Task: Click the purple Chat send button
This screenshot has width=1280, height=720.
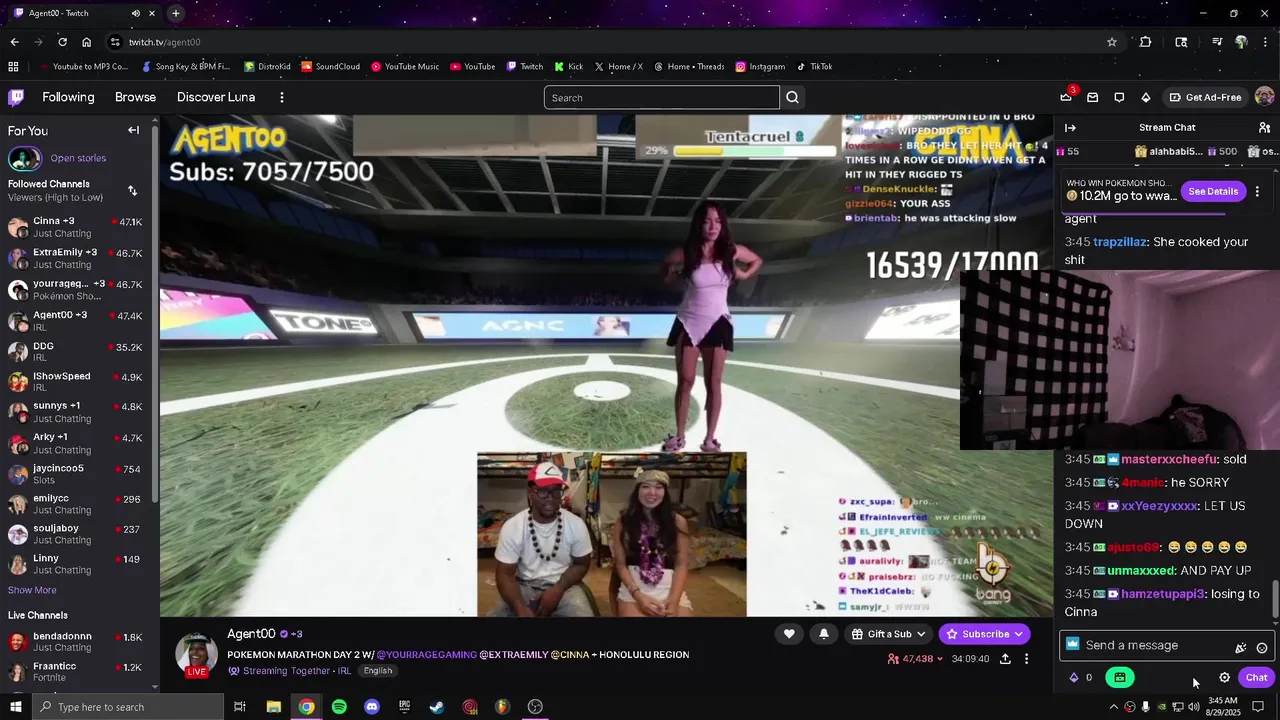Action: coord(1256,677)
